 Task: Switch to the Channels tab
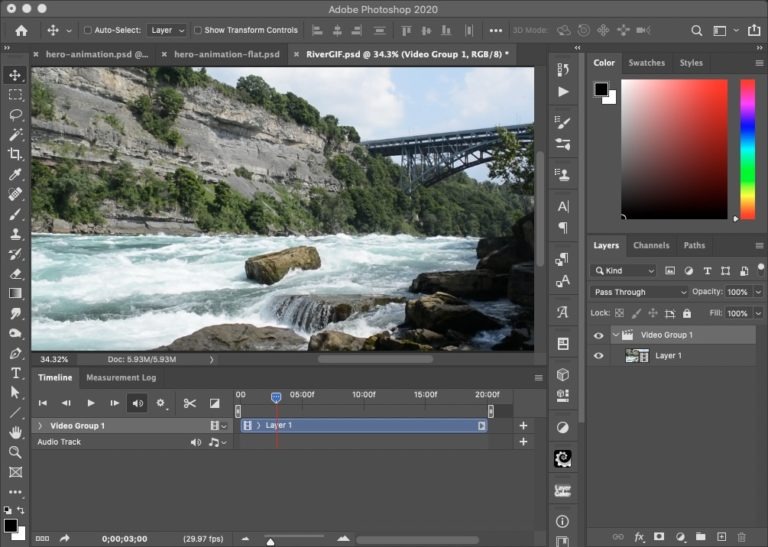pos(651,245)
